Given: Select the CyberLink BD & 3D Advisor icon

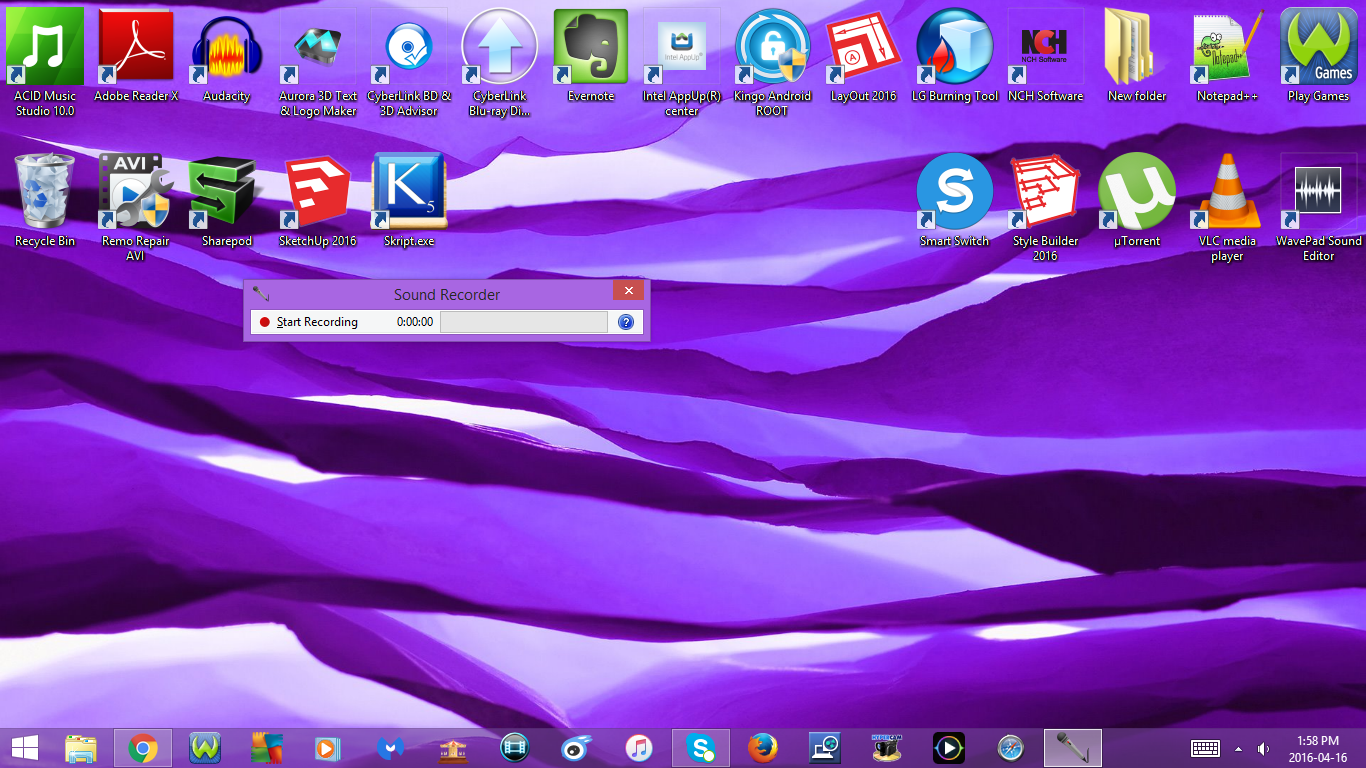Looking at the screenshot, I should tap(409, 62).
